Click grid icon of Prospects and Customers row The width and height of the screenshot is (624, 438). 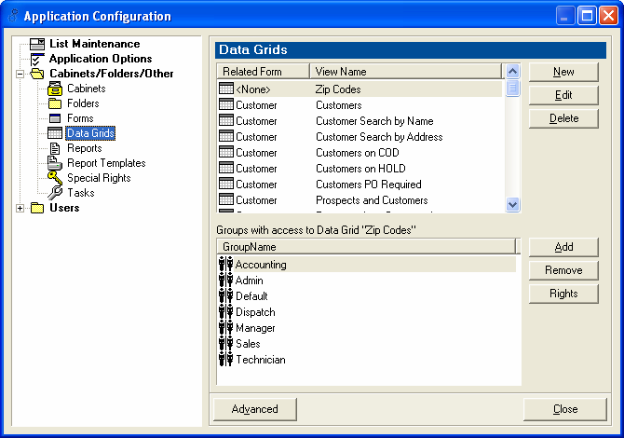(226, 200)
